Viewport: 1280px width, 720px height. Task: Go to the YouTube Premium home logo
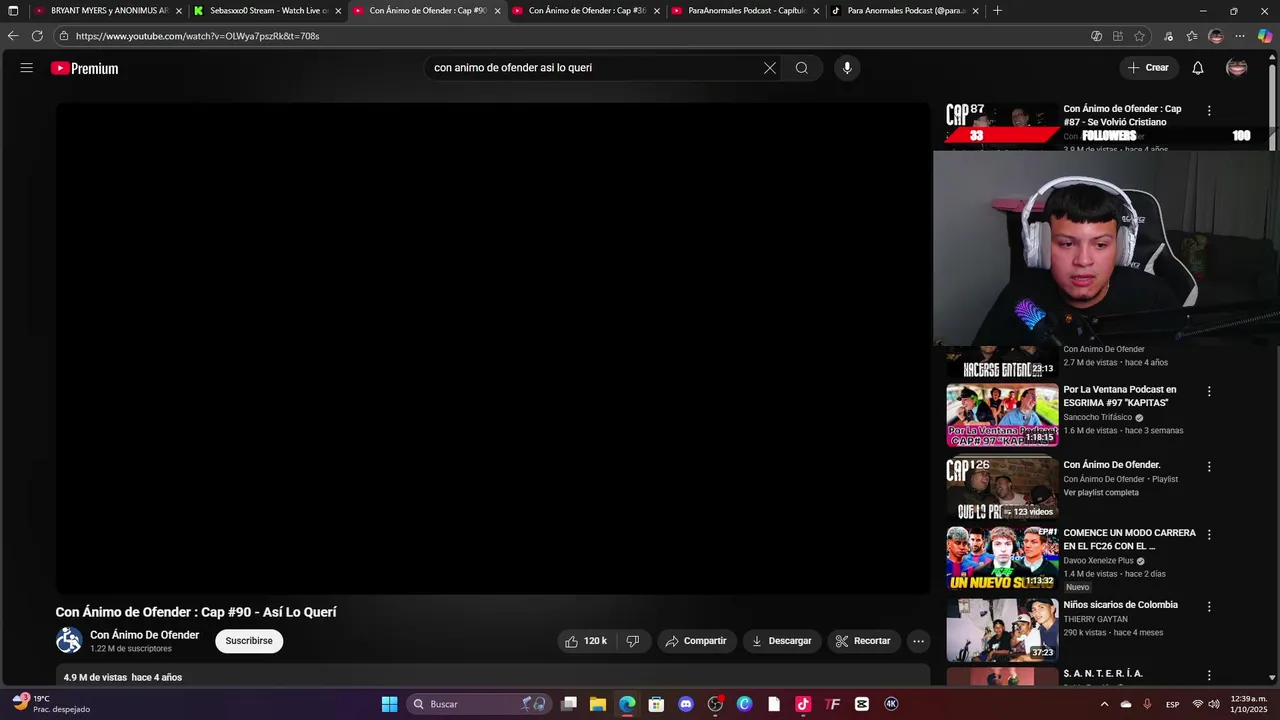click(85, 68)
